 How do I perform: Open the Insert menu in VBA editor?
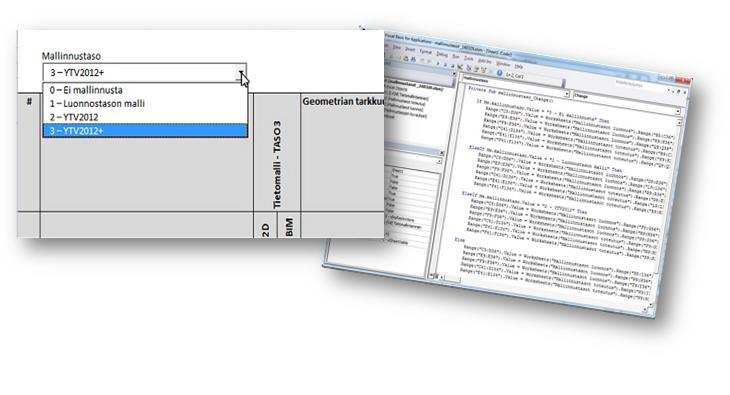point(410,49)
